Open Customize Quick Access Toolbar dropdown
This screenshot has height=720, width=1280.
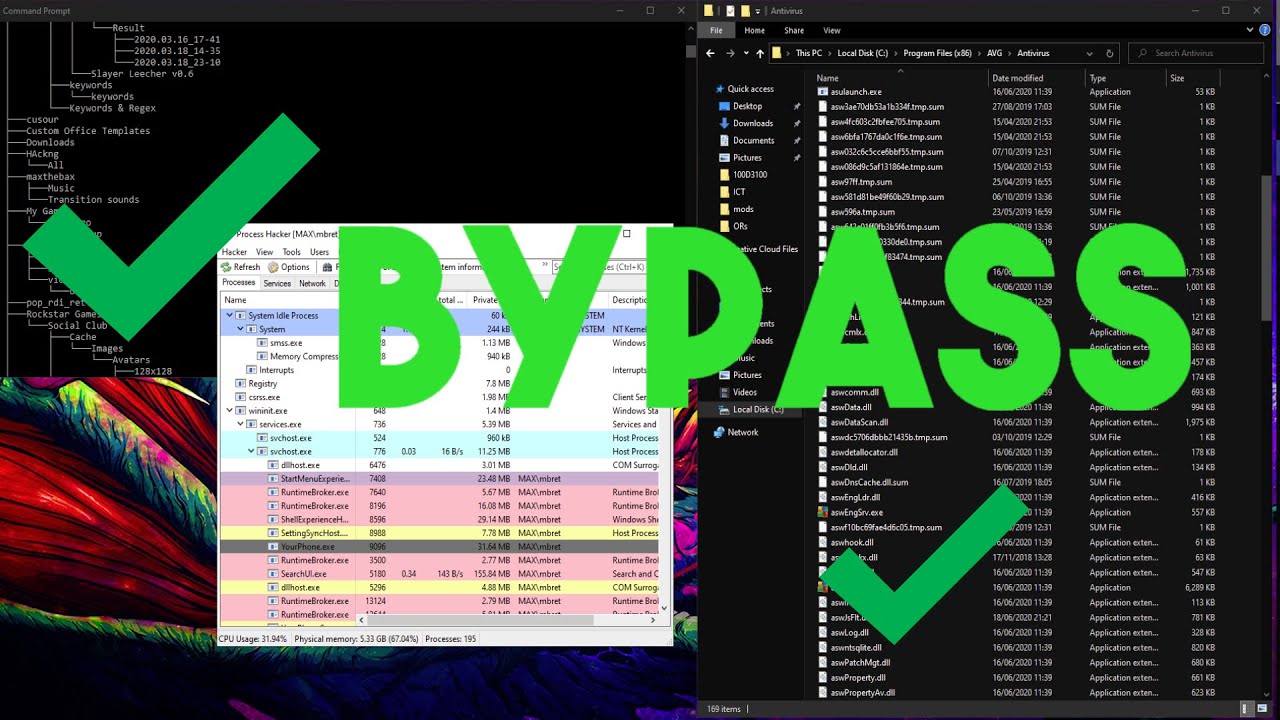pyautogui.click(x=757, y=10)
